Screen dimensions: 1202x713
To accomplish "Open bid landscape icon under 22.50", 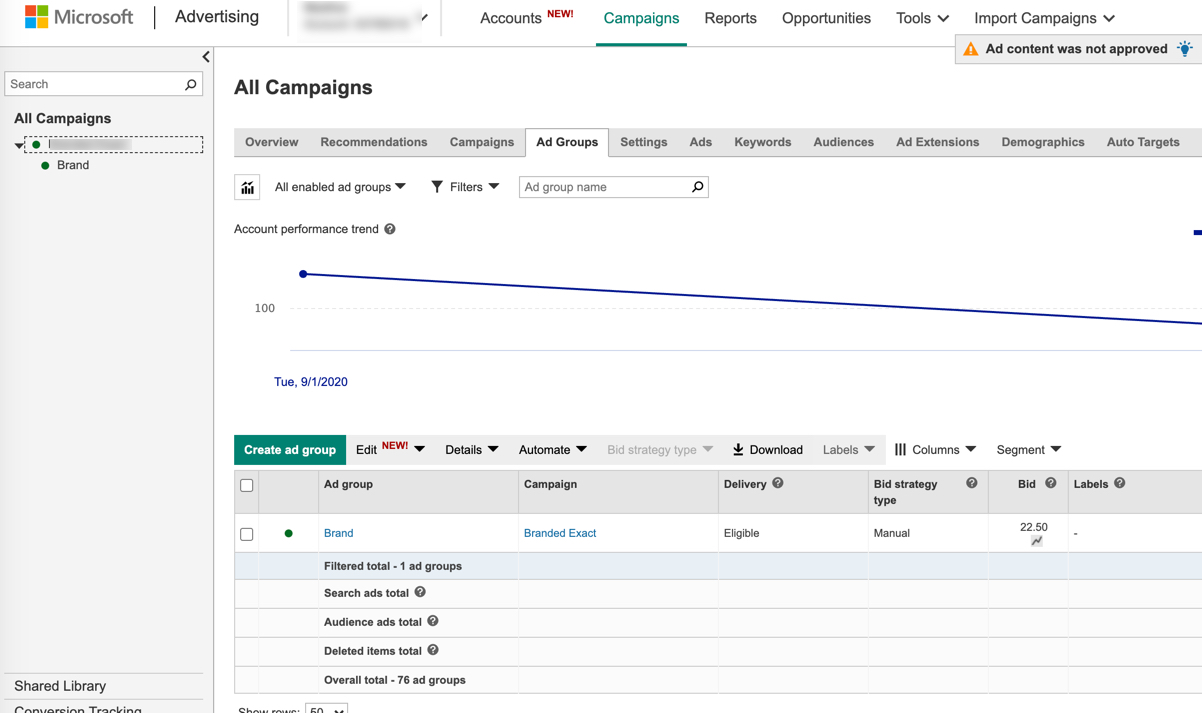I will tap(1036, 541).
